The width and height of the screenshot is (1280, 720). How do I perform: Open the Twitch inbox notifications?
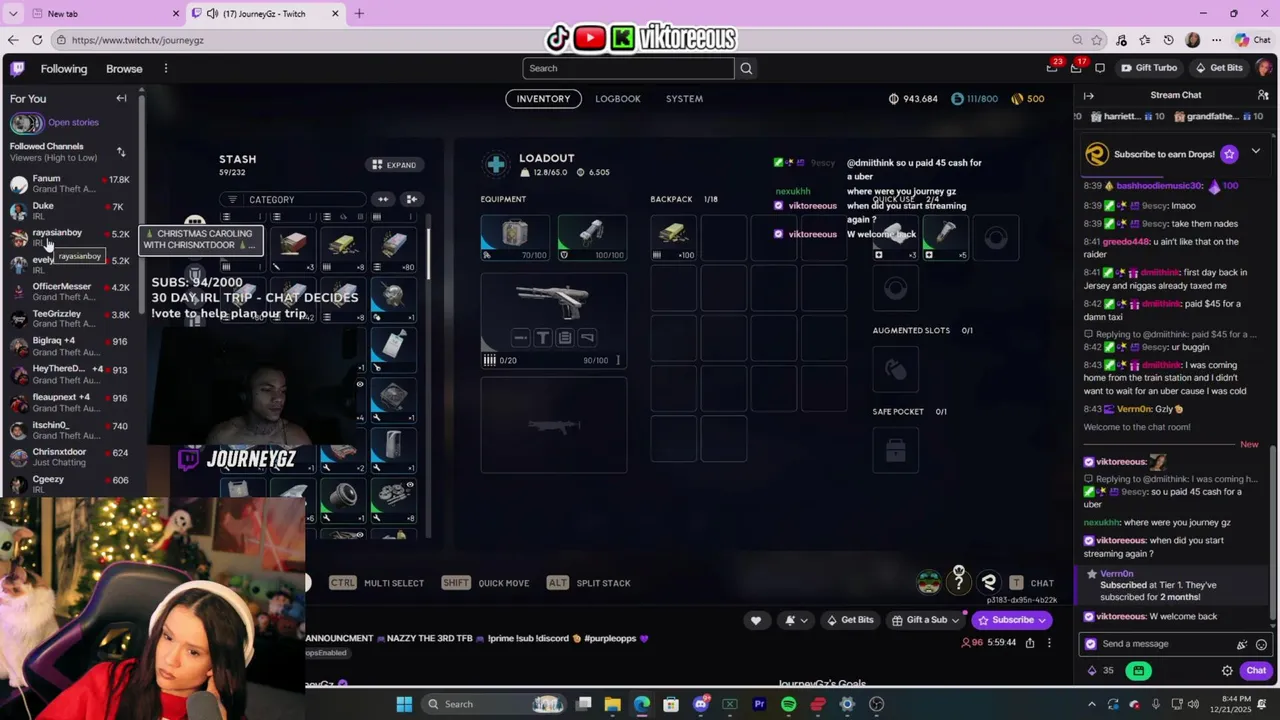click(x=1076, y=68)
